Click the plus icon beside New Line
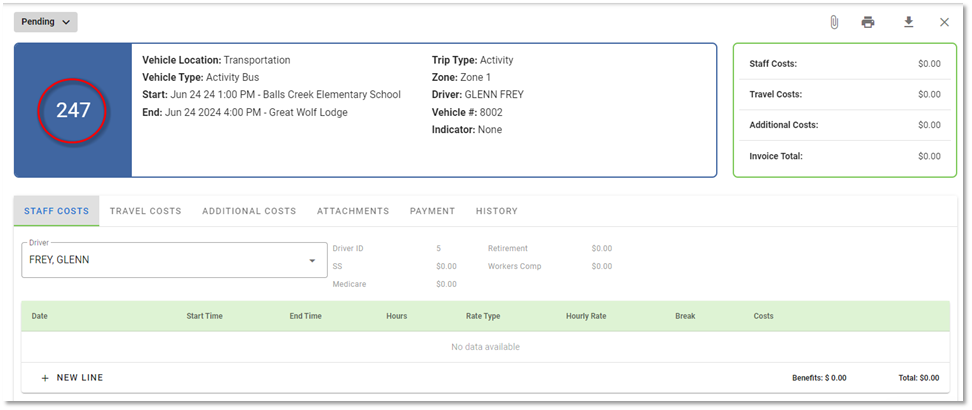 click(45, 378)
